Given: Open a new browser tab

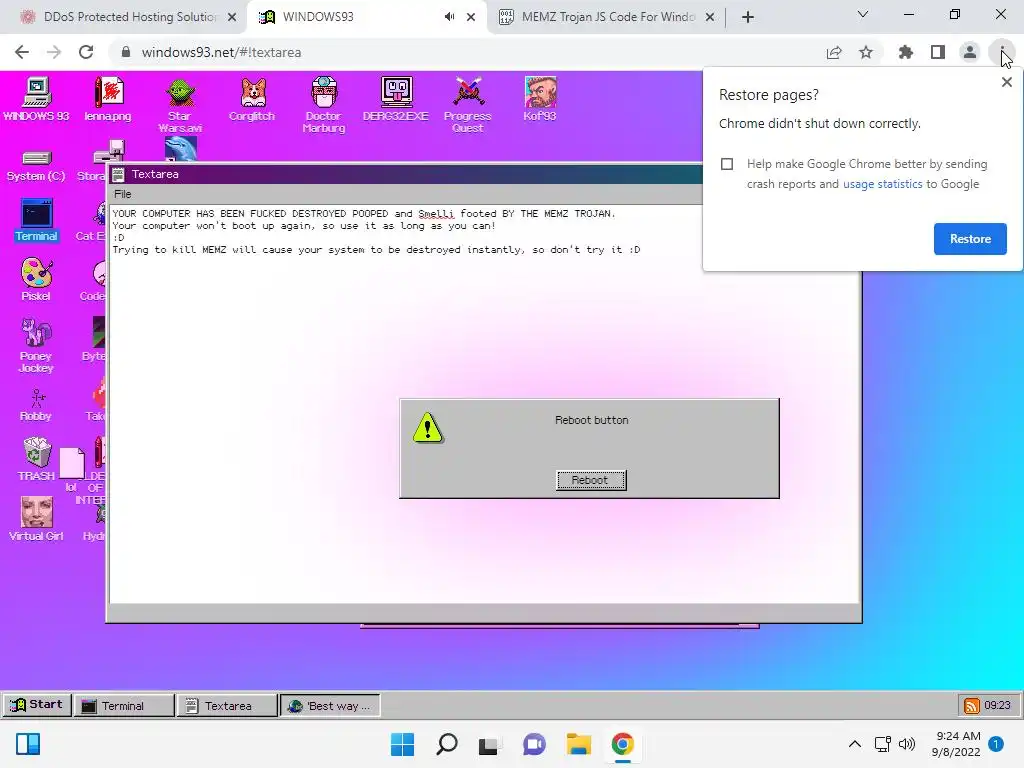Looking at the screenshot, I should 748,17.
